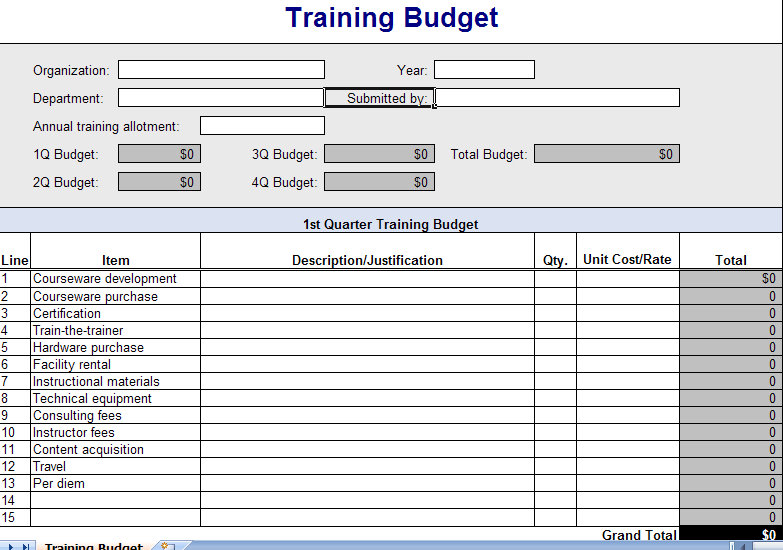Select the 'Content acquisition' item cell

point(115,449)
